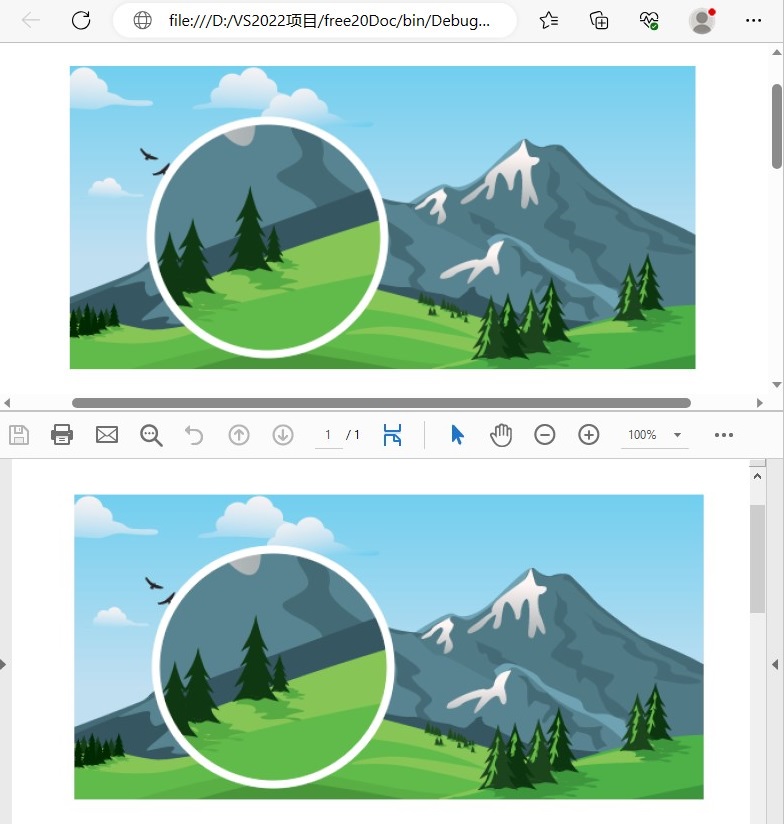Click the upper vertical scrollbar thumb
Viewport: 784px width, 824px height.
pyautogui.click(x=777, y=126)
